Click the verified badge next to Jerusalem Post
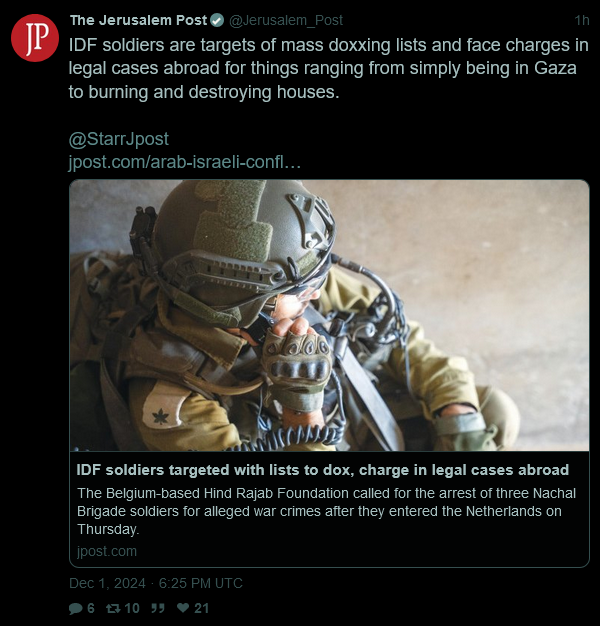The height and width of the screenshot is (626, 600). tap(217, 20)
